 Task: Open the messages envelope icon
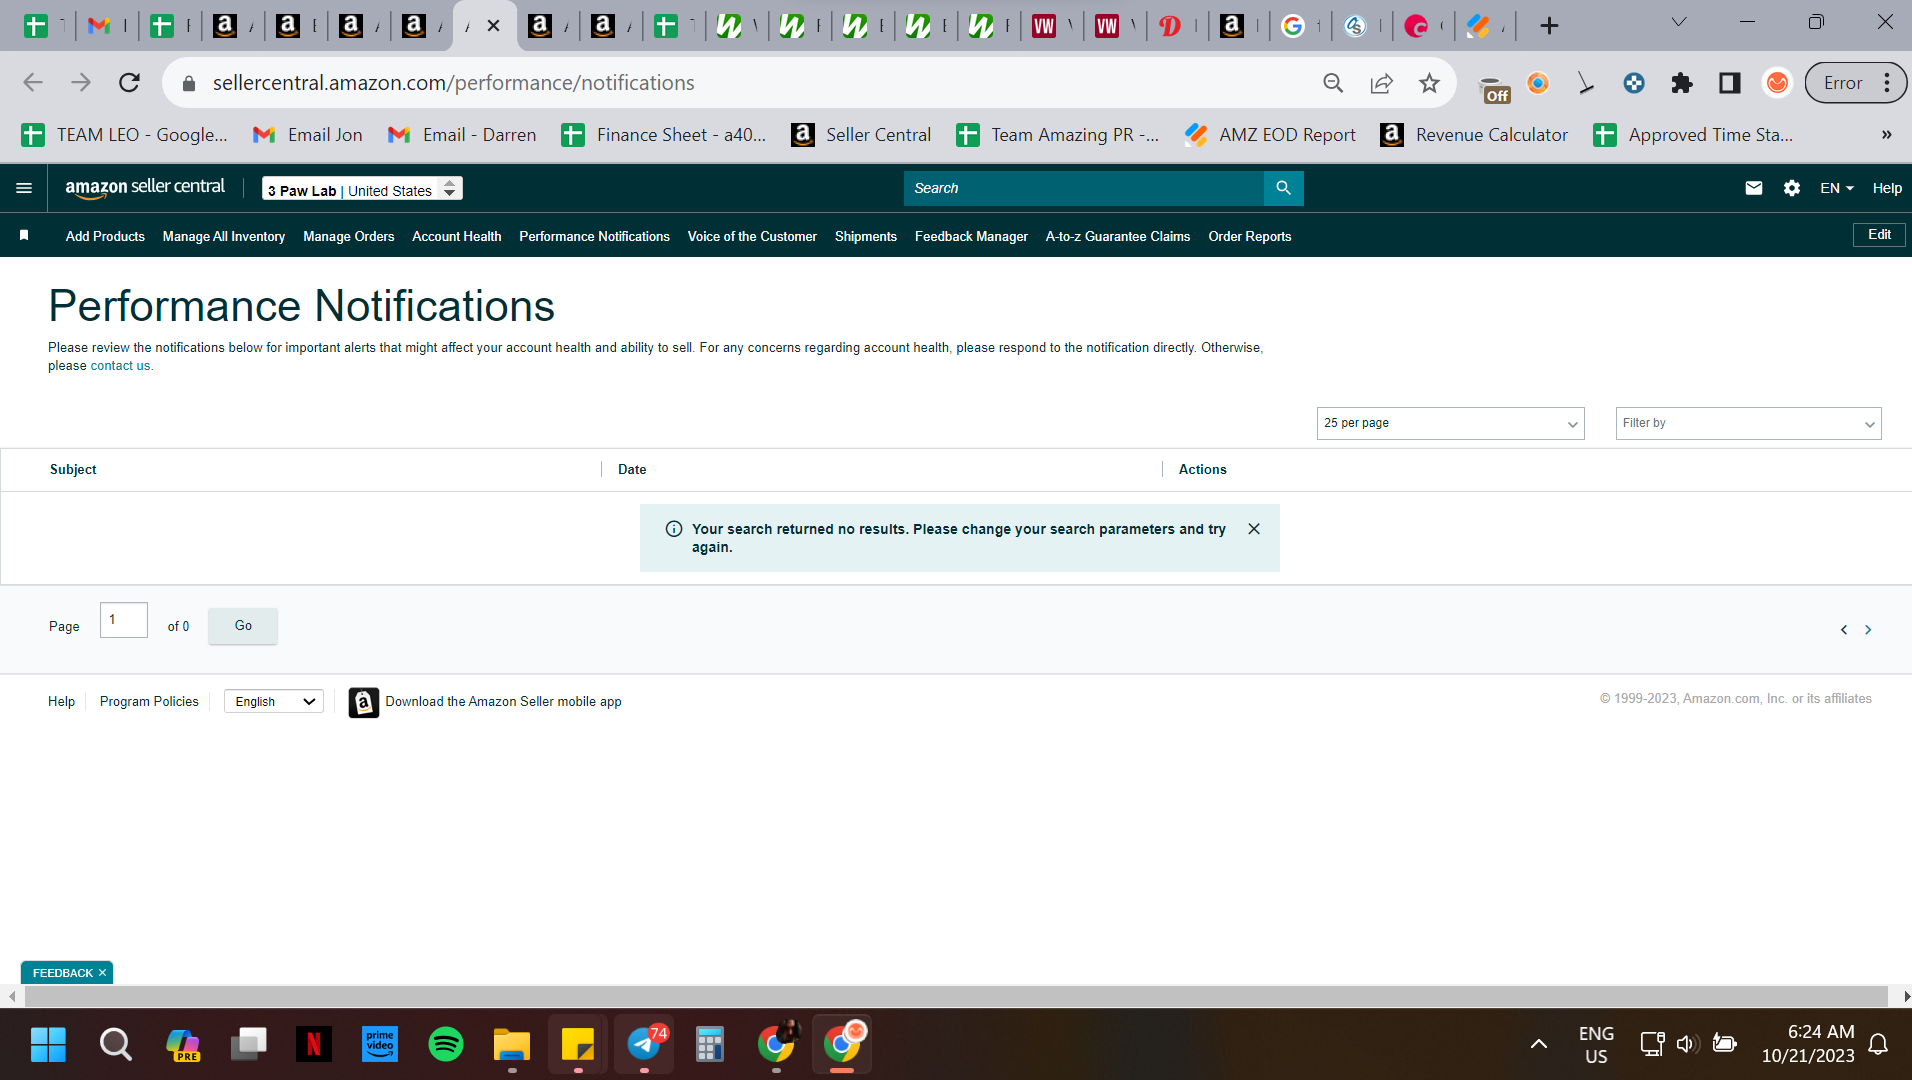coord(1753,188)
